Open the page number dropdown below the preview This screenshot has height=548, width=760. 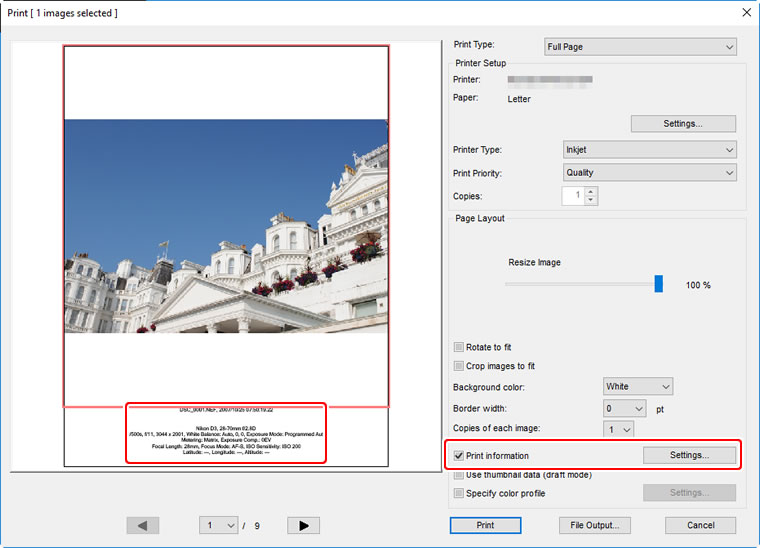219,525
